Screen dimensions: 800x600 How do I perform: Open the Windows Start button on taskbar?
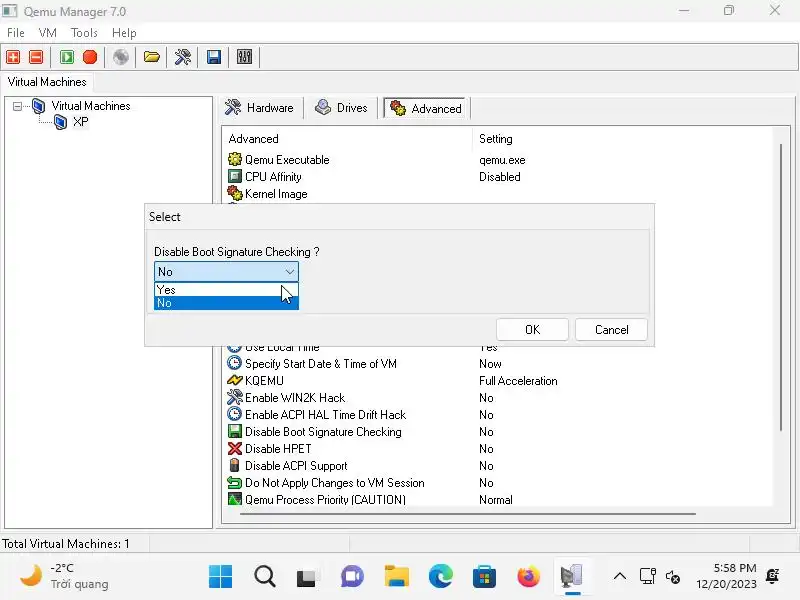[x=220, y=577]
